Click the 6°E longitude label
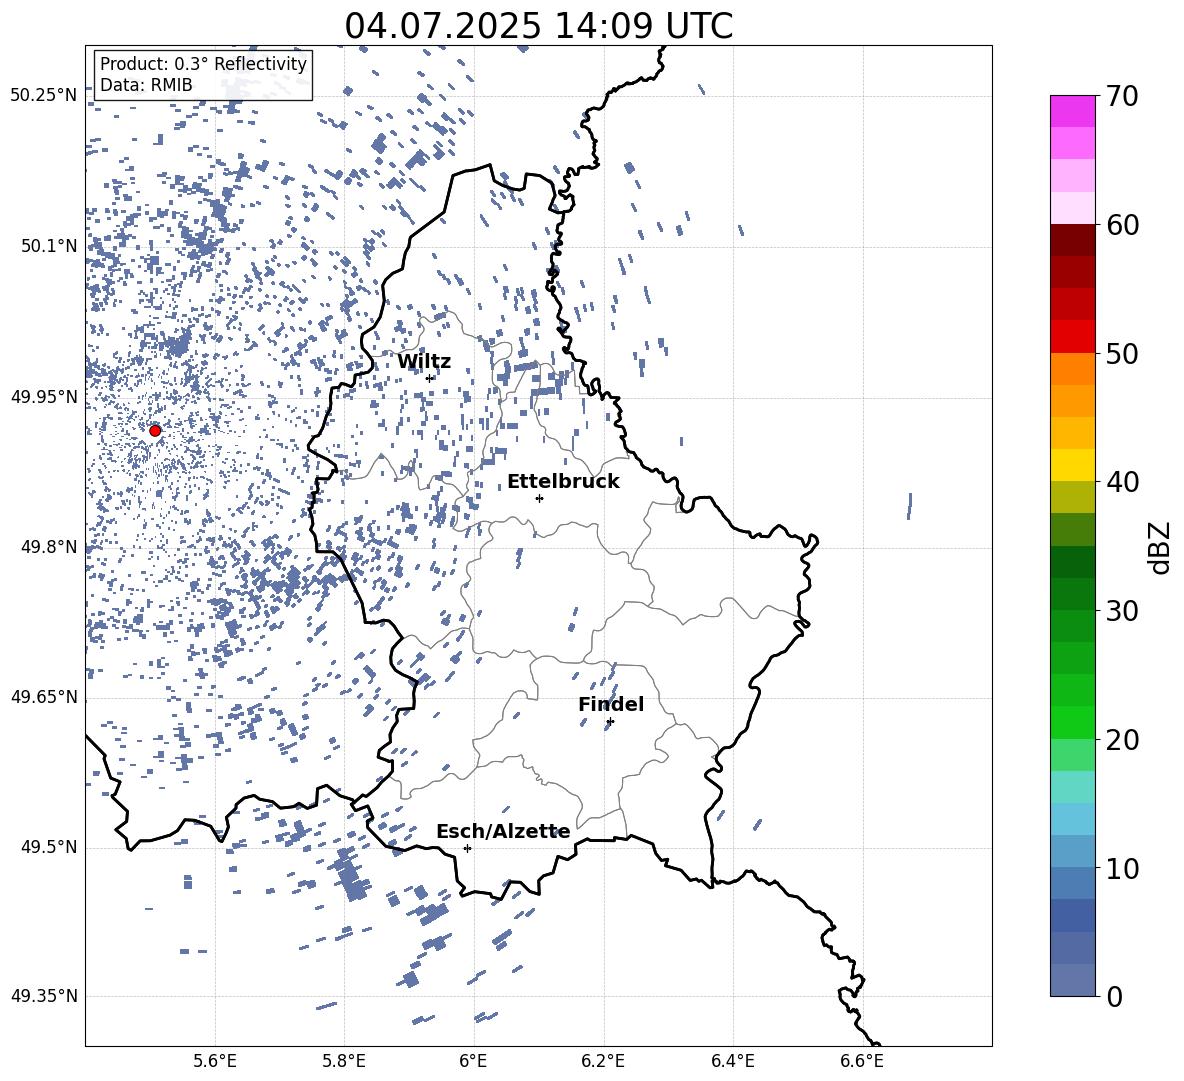 pos(473,1061)
